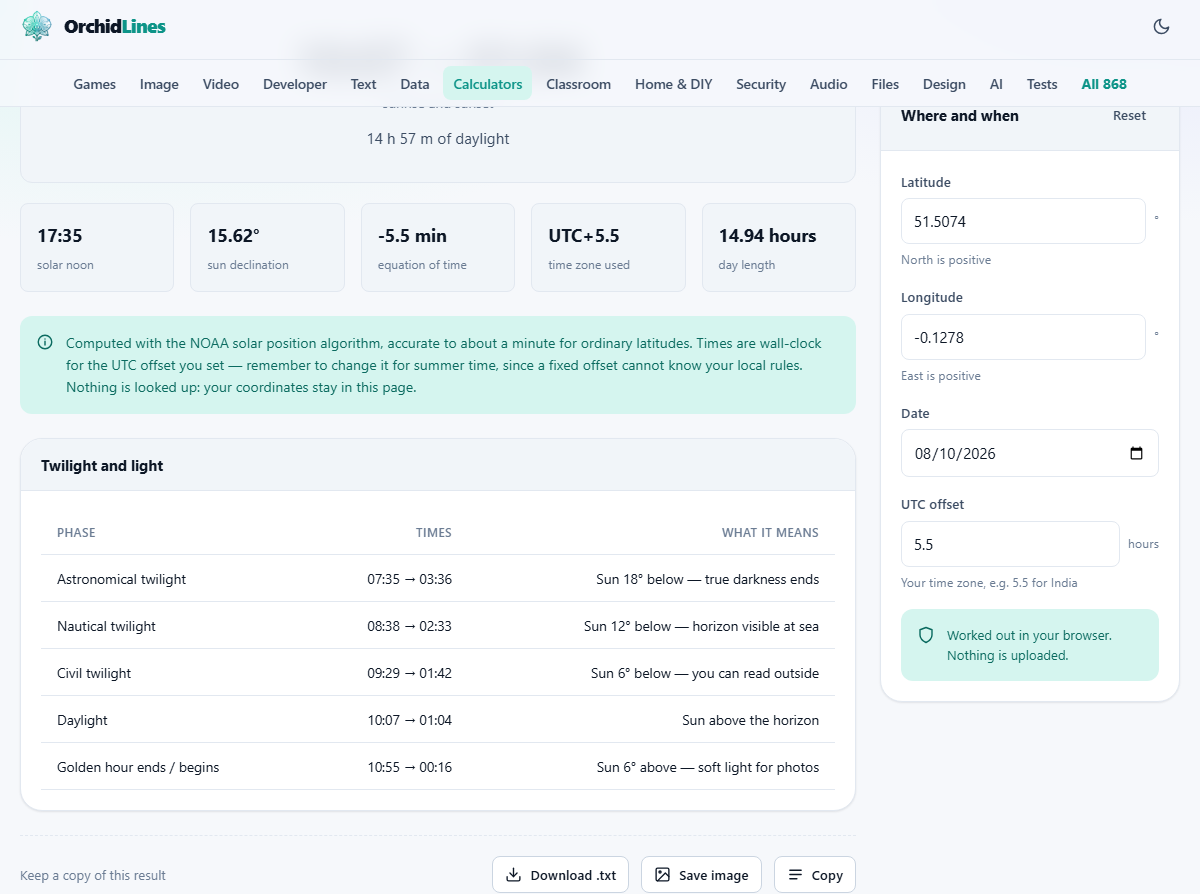Viewport: 1200px width, 894px height.
Task: Open the Calculators tab
Action: pyautogui.click(x=488, y=84)
